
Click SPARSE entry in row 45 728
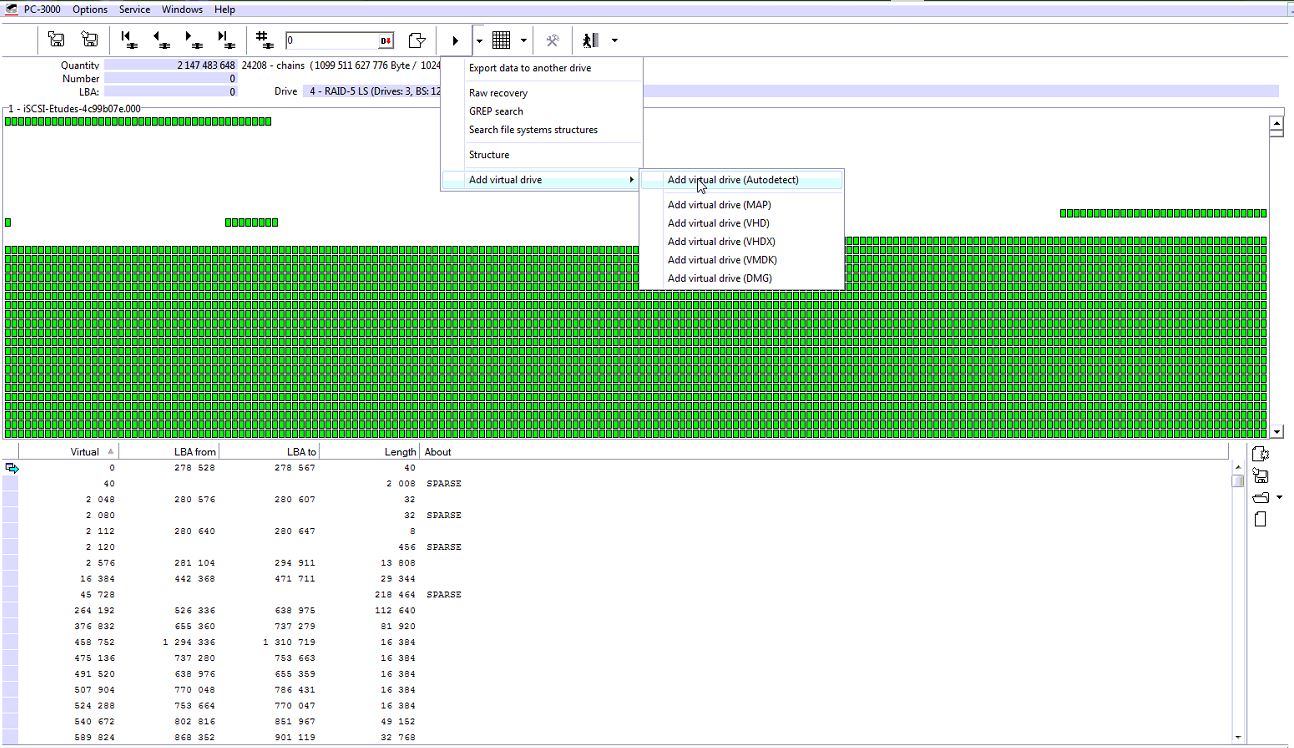point(444,595)
